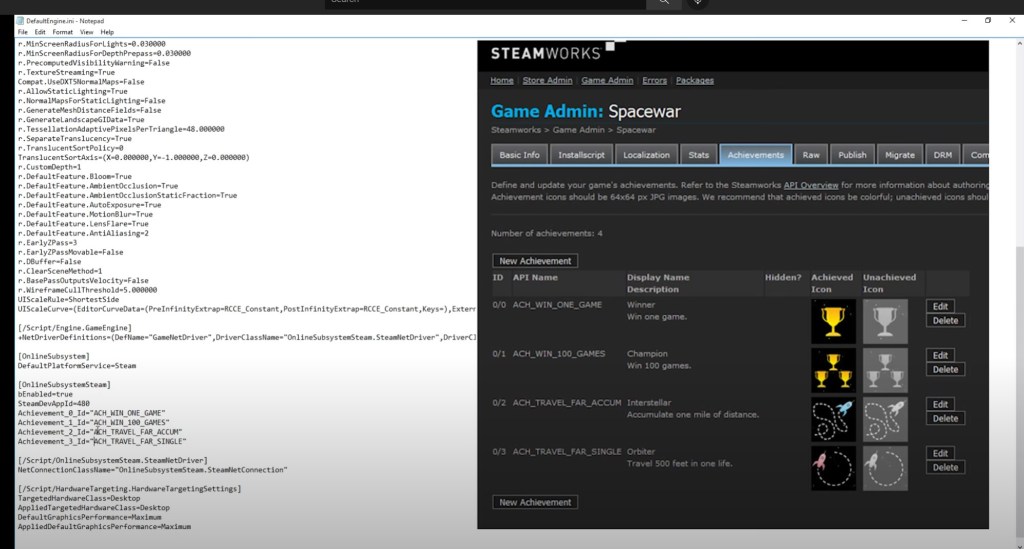Image resolution: width=1024 pixels, height=549 pixels.
Task: Click the achieved gold trophy icon for Winner
Action: pos(833,321)
